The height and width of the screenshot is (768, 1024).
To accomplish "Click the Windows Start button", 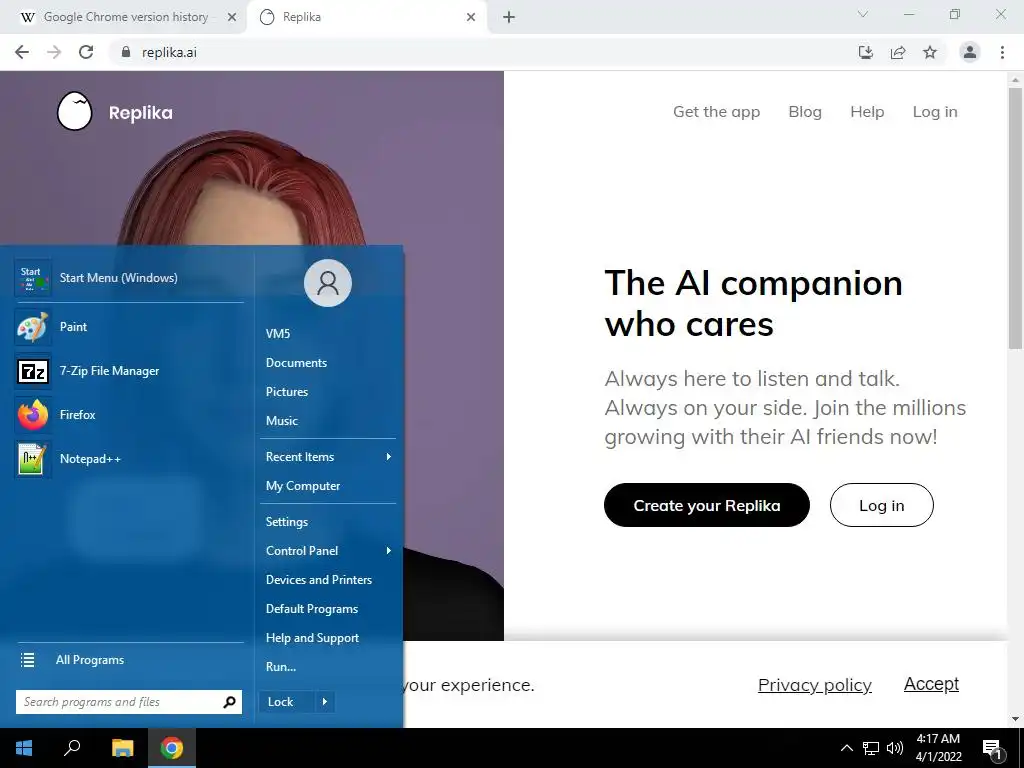I will tap(24, 748).
